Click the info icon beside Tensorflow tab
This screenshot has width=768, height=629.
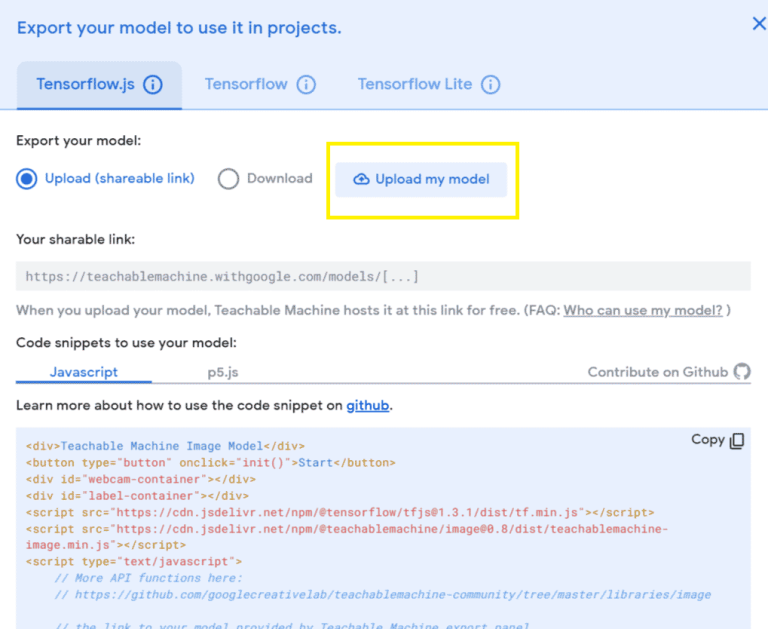tap(306, 84)
